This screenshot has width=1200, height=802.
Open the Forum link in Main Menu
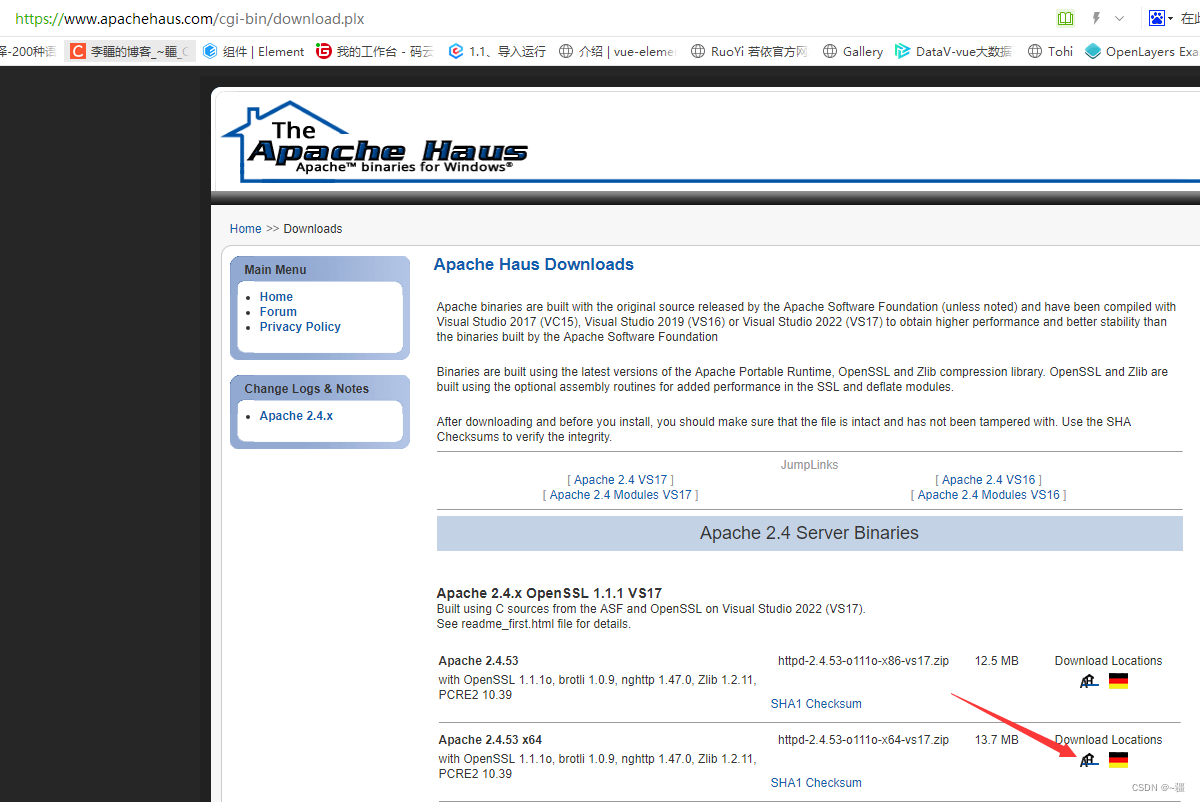coord(277,311)
